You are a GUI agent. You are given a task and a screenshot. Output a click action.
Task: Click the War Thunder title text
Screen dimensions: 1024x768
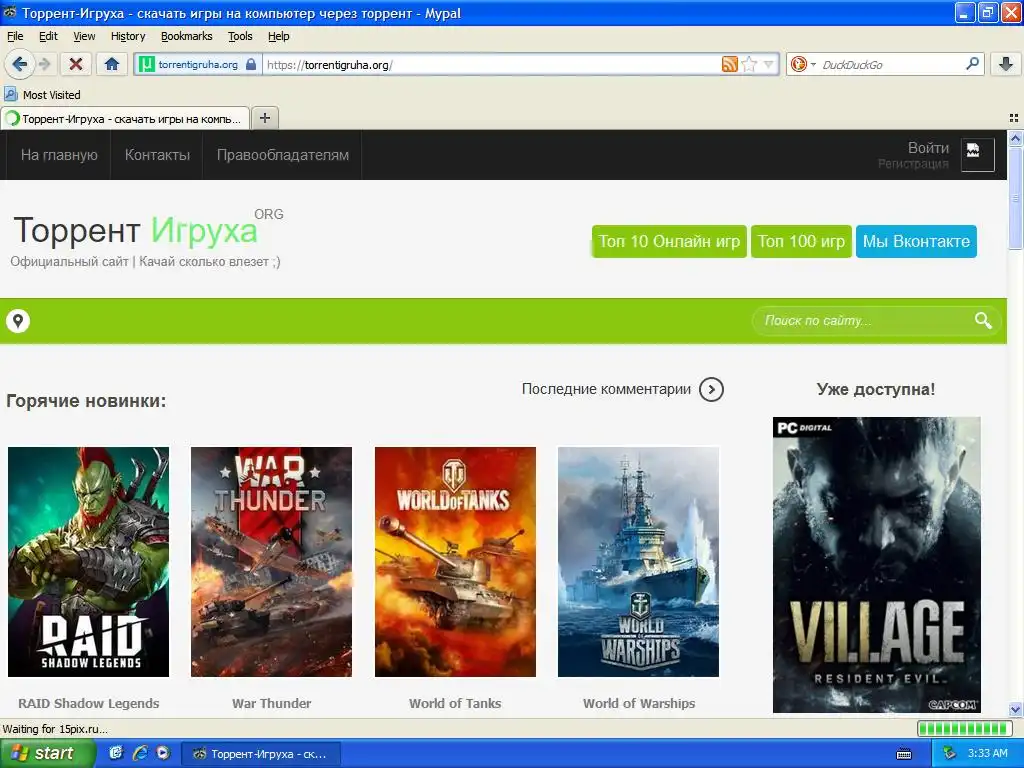(272, 703)
